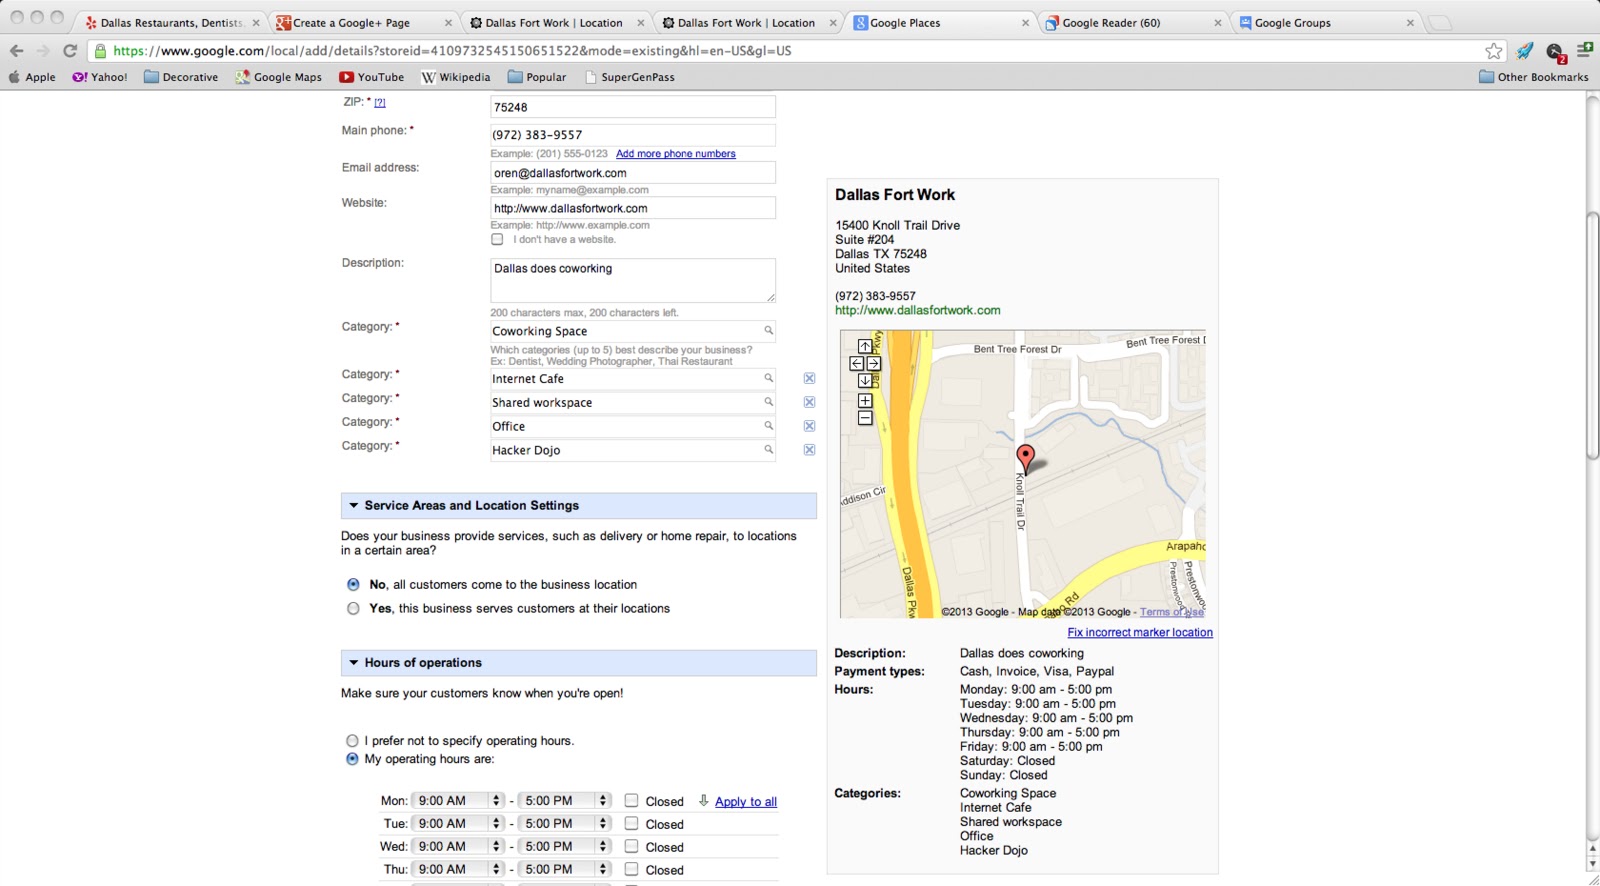Remove the Shared workspace category
Image resolution: width=1600 pixels, height=886 pixels.
tap(809, 402)
